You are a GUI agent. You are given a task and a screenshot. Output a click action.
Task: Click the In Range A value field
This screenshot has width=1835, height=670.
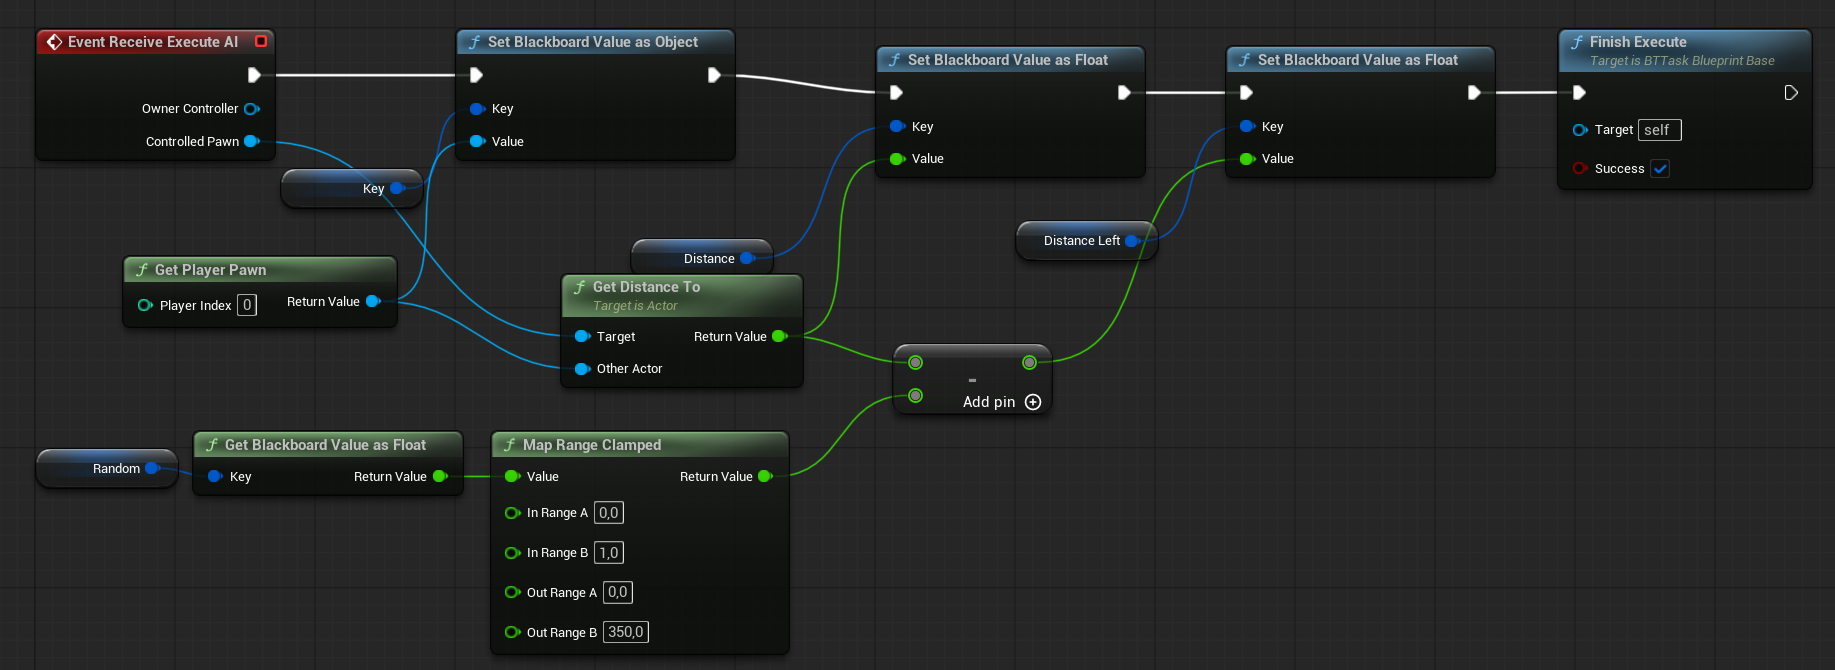click(608, 513)
